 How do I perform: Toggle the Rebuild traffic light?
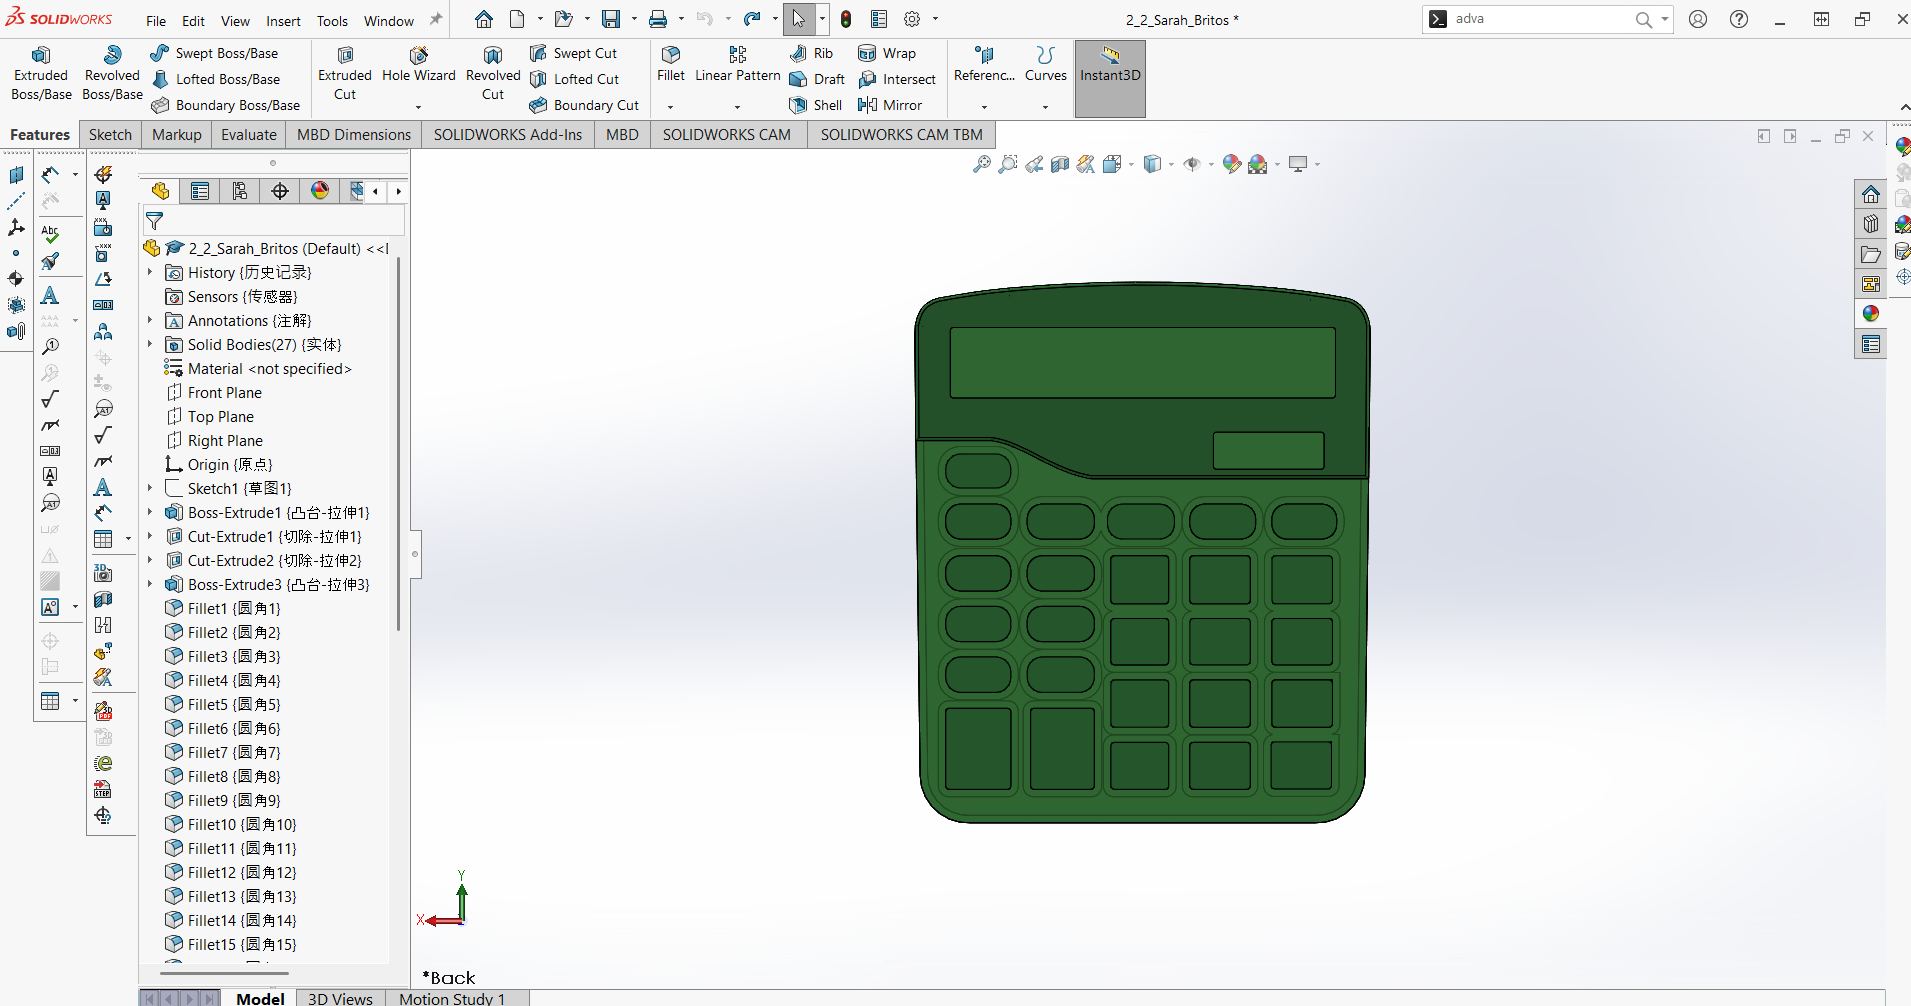click(846, 19)
